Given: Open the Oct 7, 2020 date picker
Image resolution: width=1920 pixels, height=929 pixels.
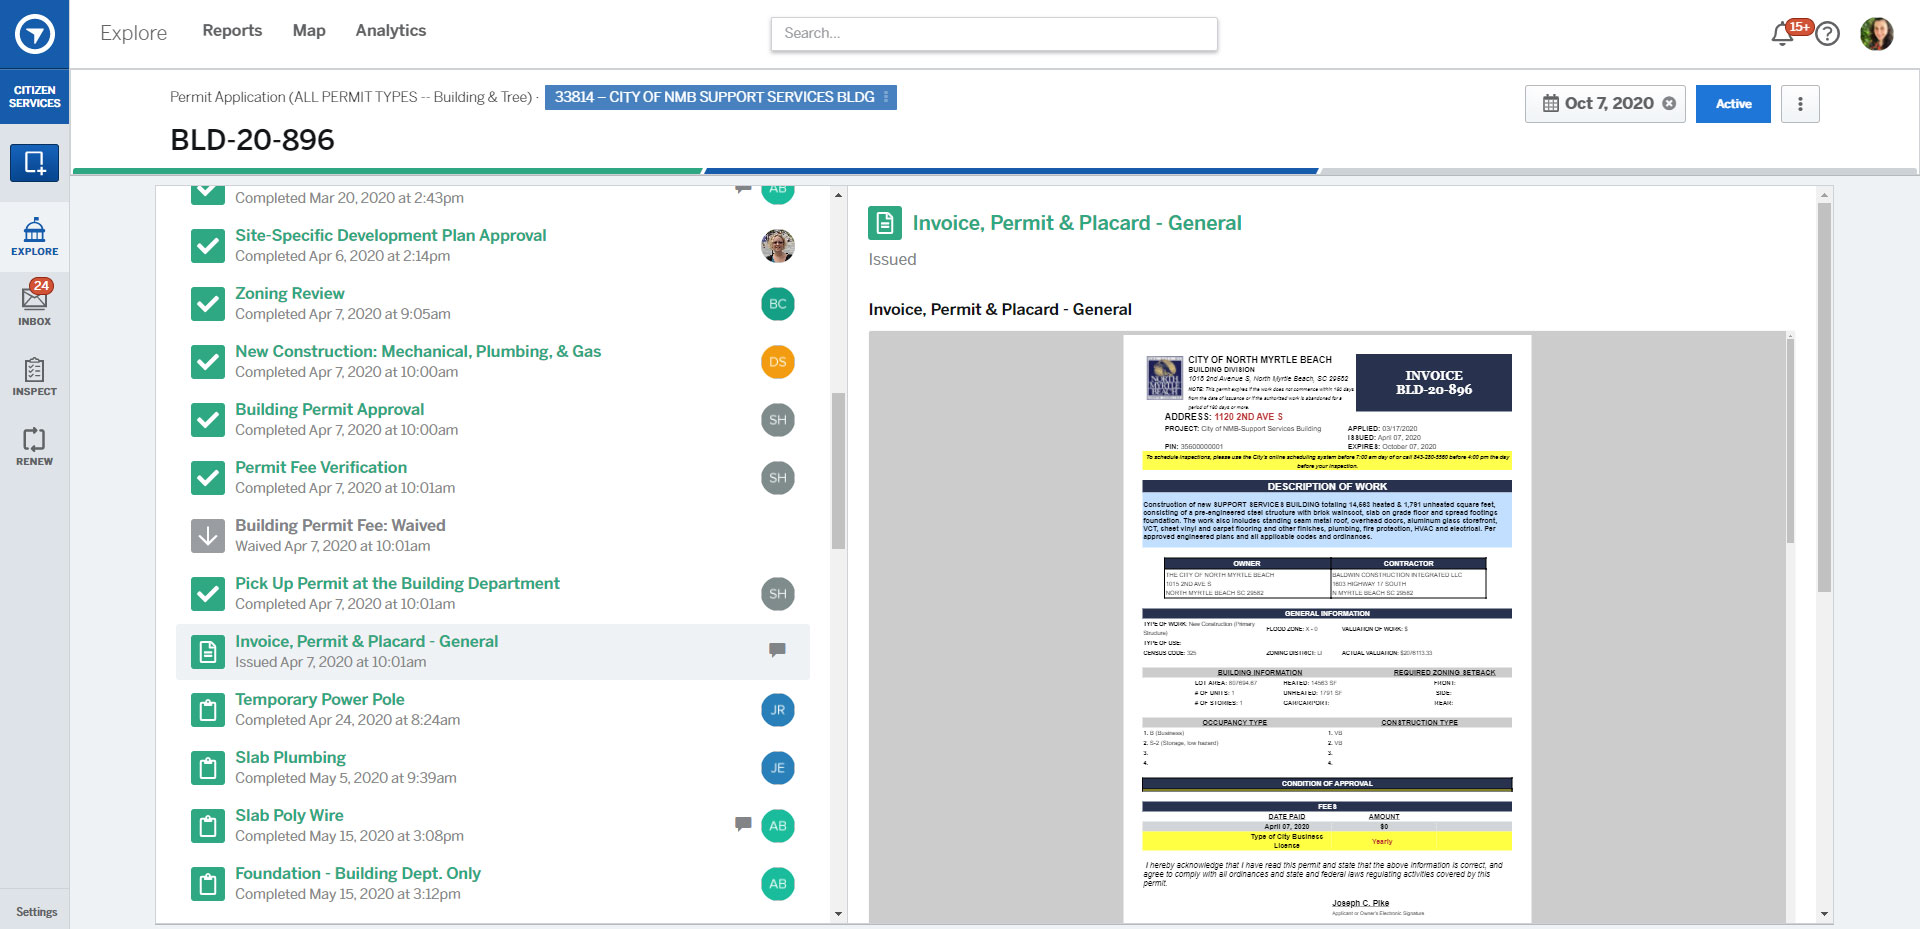Looking at the screenshot, I should [1597, 104].
